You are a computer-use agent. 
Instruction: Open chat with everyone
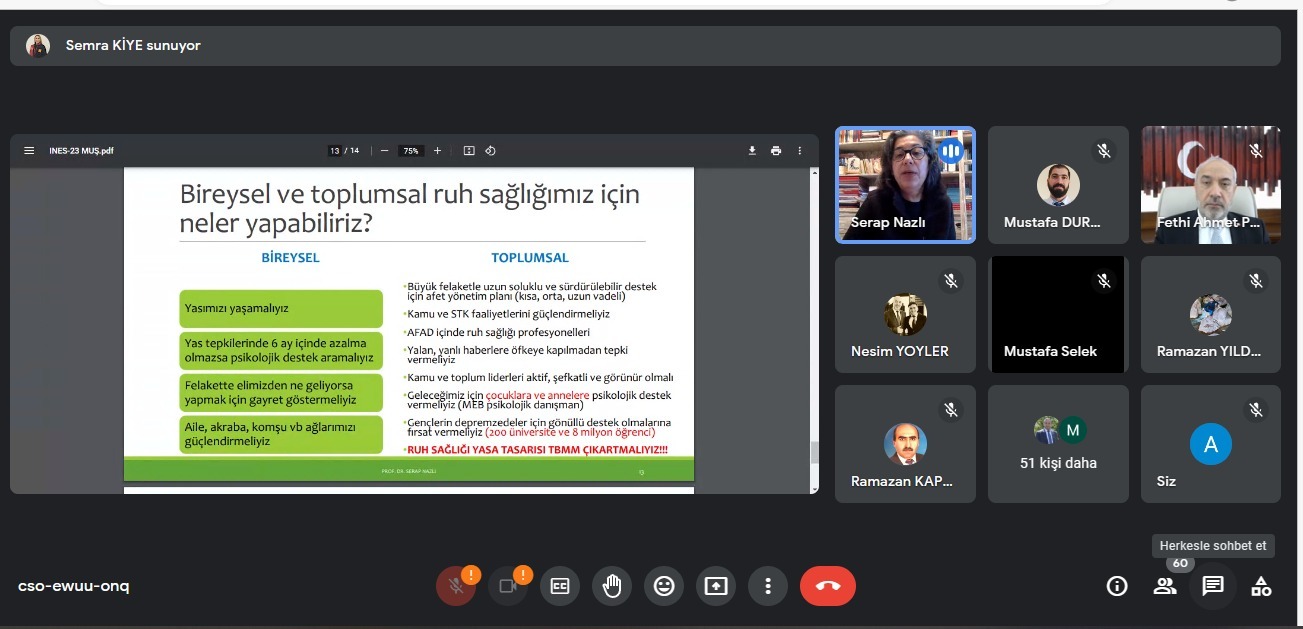(x=1213, y=586)
